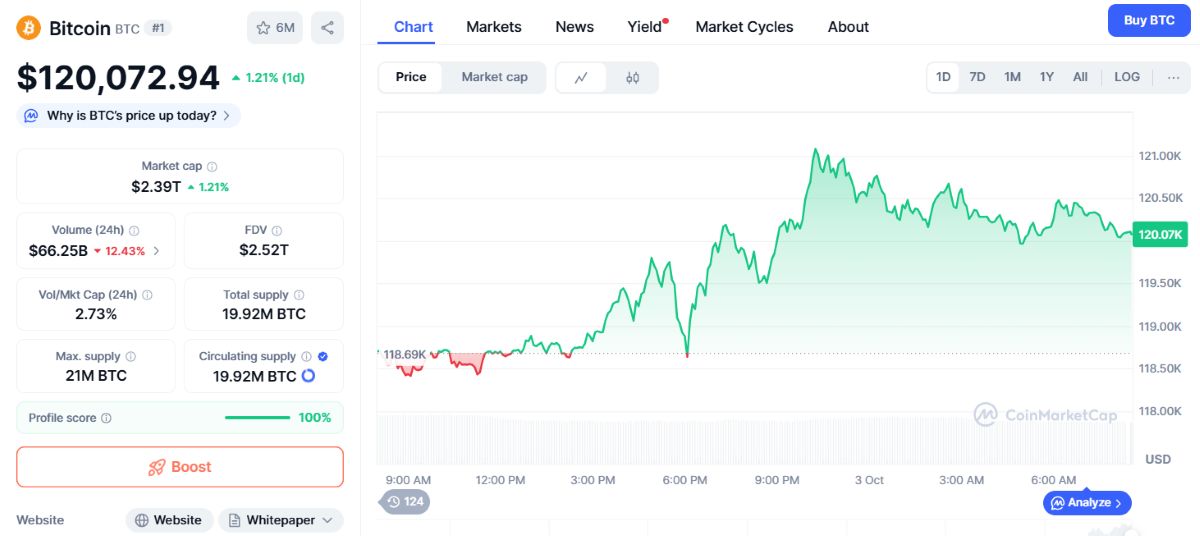This screenshot has width=1200, height=536.
Task: Toggle LOG scale on the chart
Action: click(x=1127, y=77)
